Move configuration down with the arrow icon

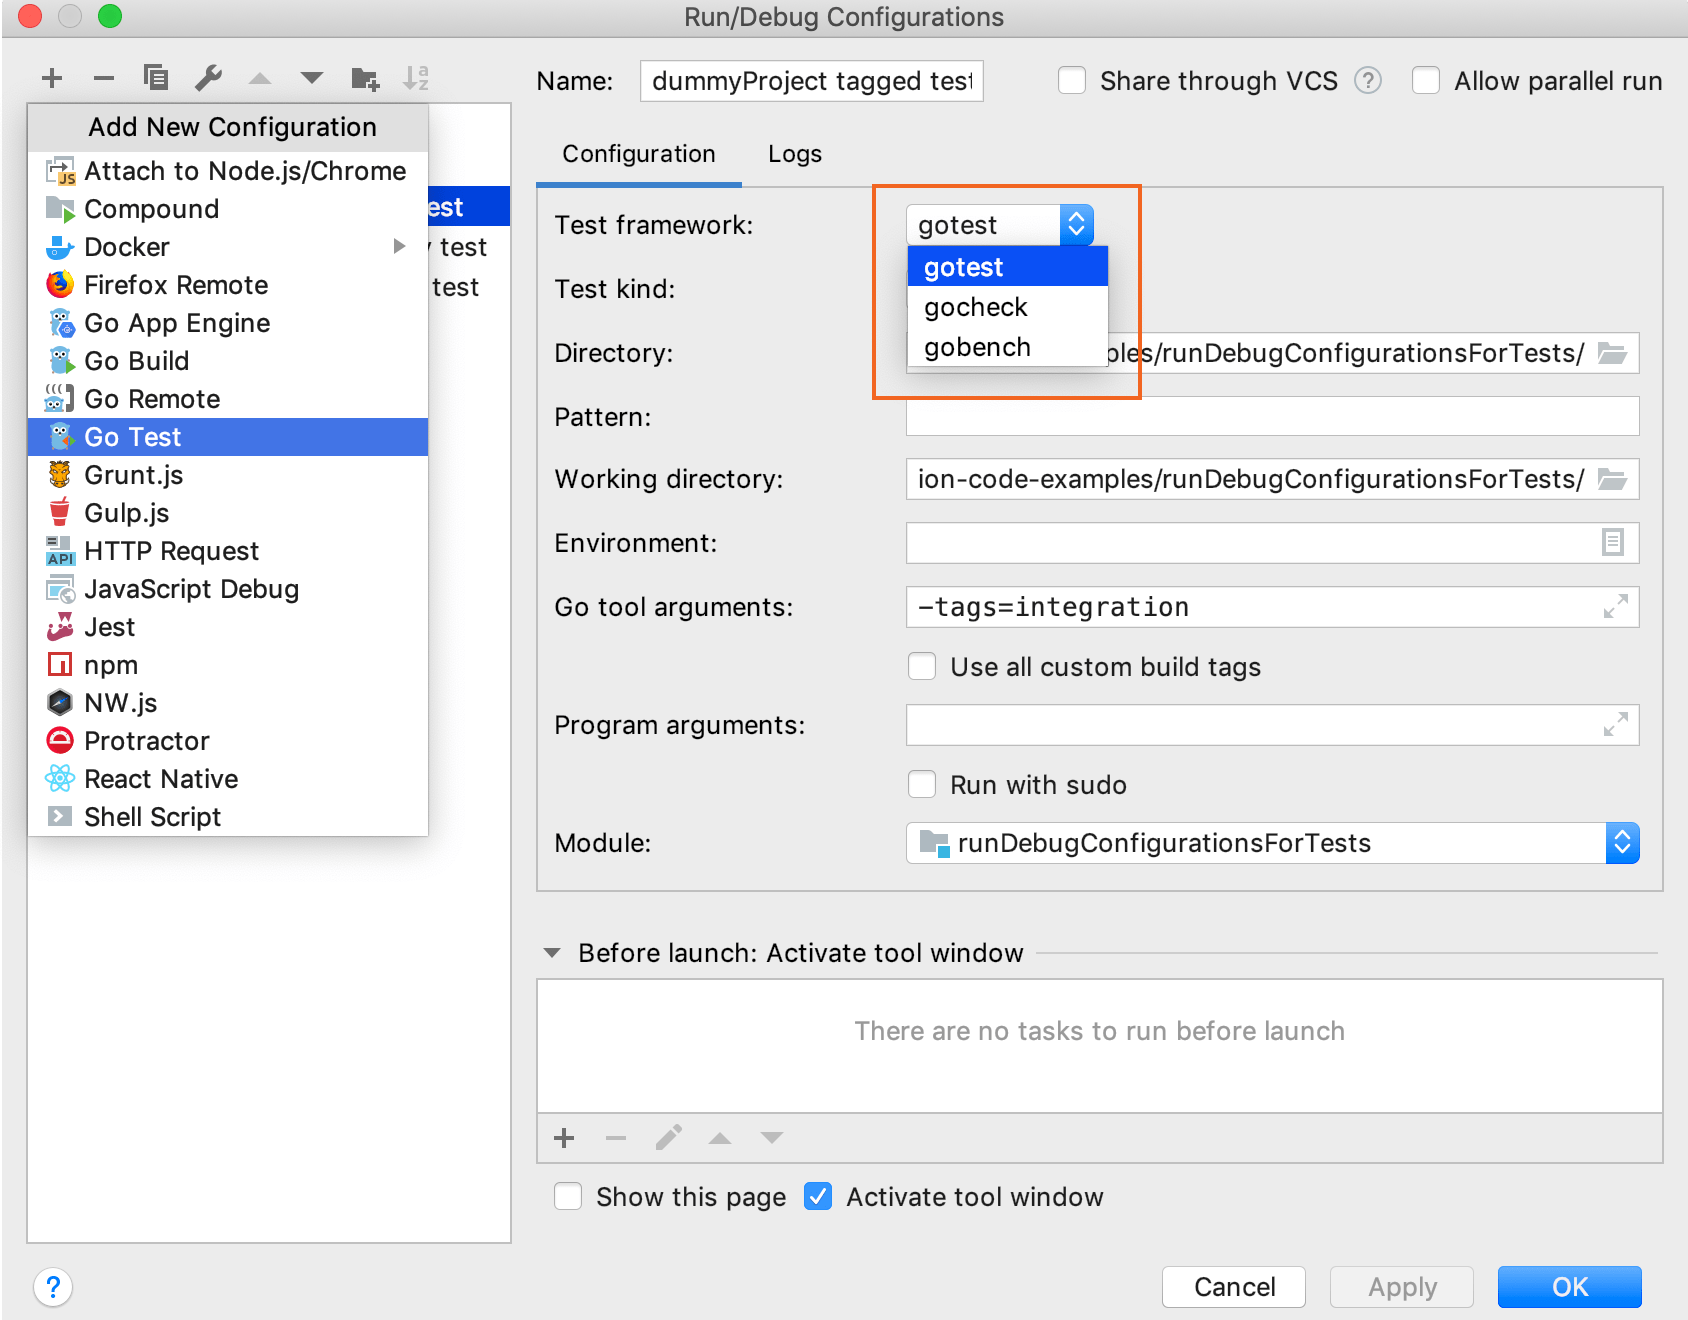coord(312,78)
